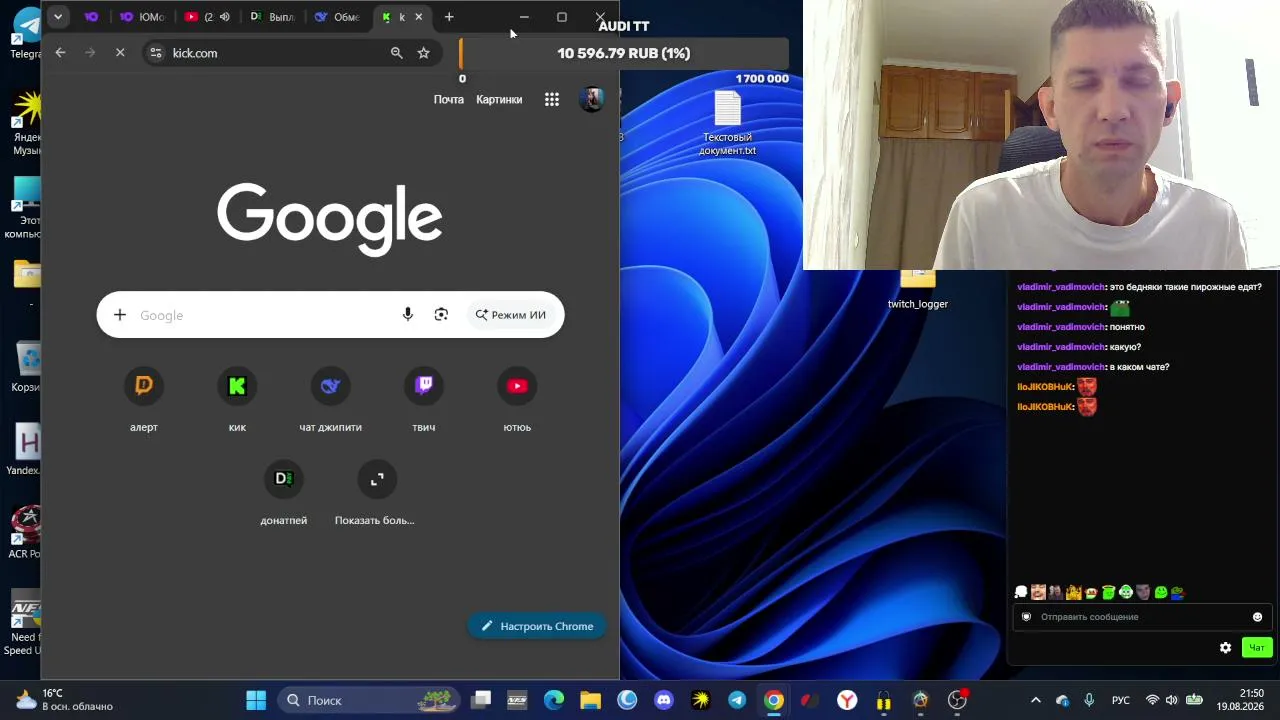The width and height of the screenshot is (1280, 720).
Task: Open the ютюб shortcut
Action: coord(517,399)
